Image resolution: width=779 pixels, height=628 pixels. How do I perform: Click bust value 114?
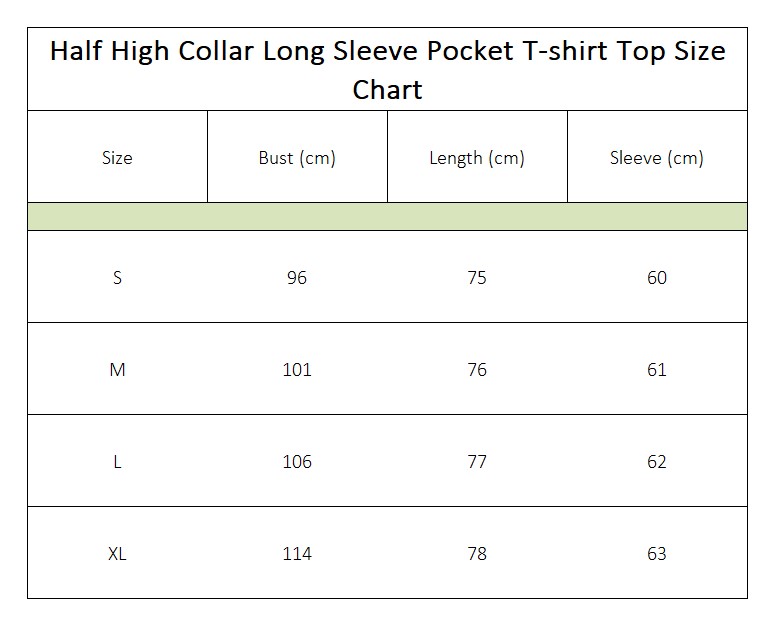click(x=297, y=553)
